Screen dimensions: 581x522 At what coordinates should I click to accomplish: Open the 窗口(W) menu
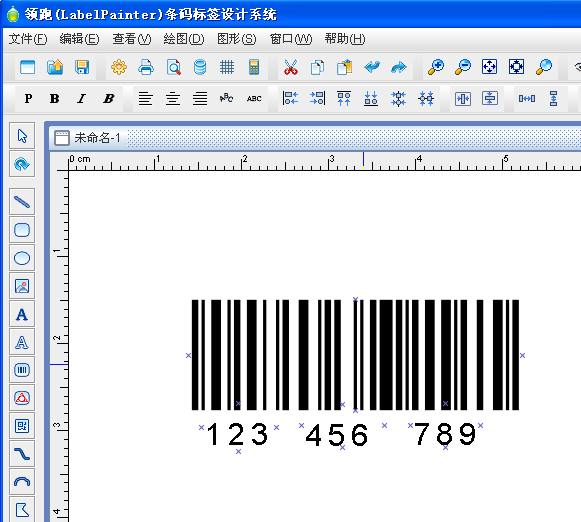point(291,39)
